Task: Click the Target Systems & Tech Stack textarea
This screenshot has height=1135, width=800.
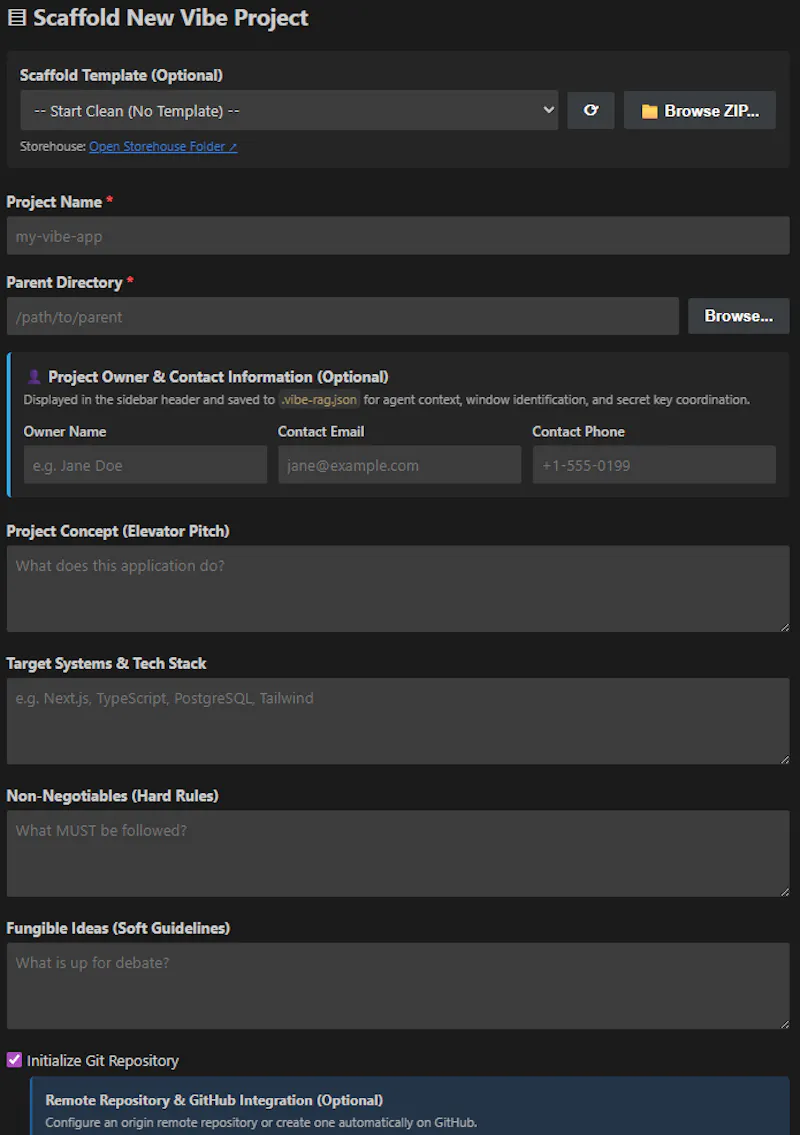Action: [398, 721]
